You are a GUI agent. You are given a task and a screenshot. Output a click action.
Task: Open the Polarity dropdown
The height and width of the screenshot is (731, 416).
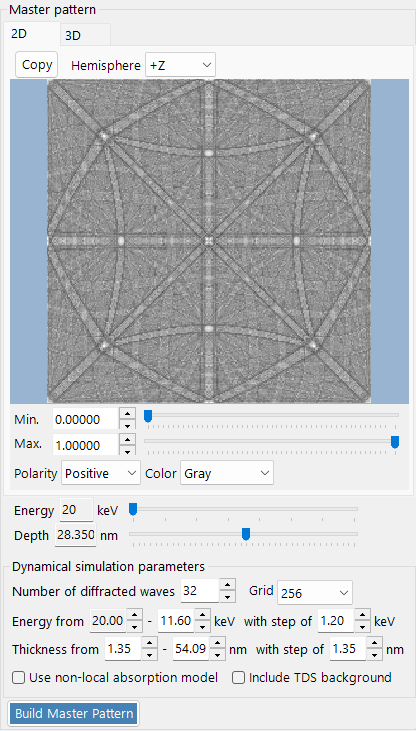click(x=101, y=473)
